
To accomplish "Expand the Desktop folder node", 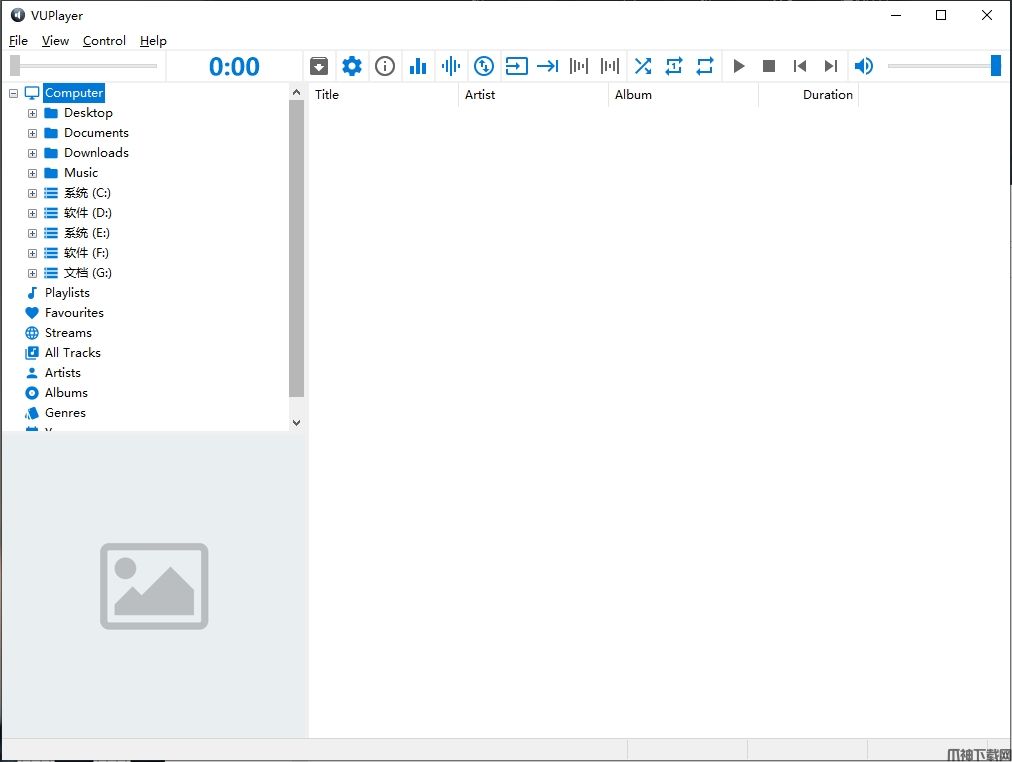I will [32, 113].
